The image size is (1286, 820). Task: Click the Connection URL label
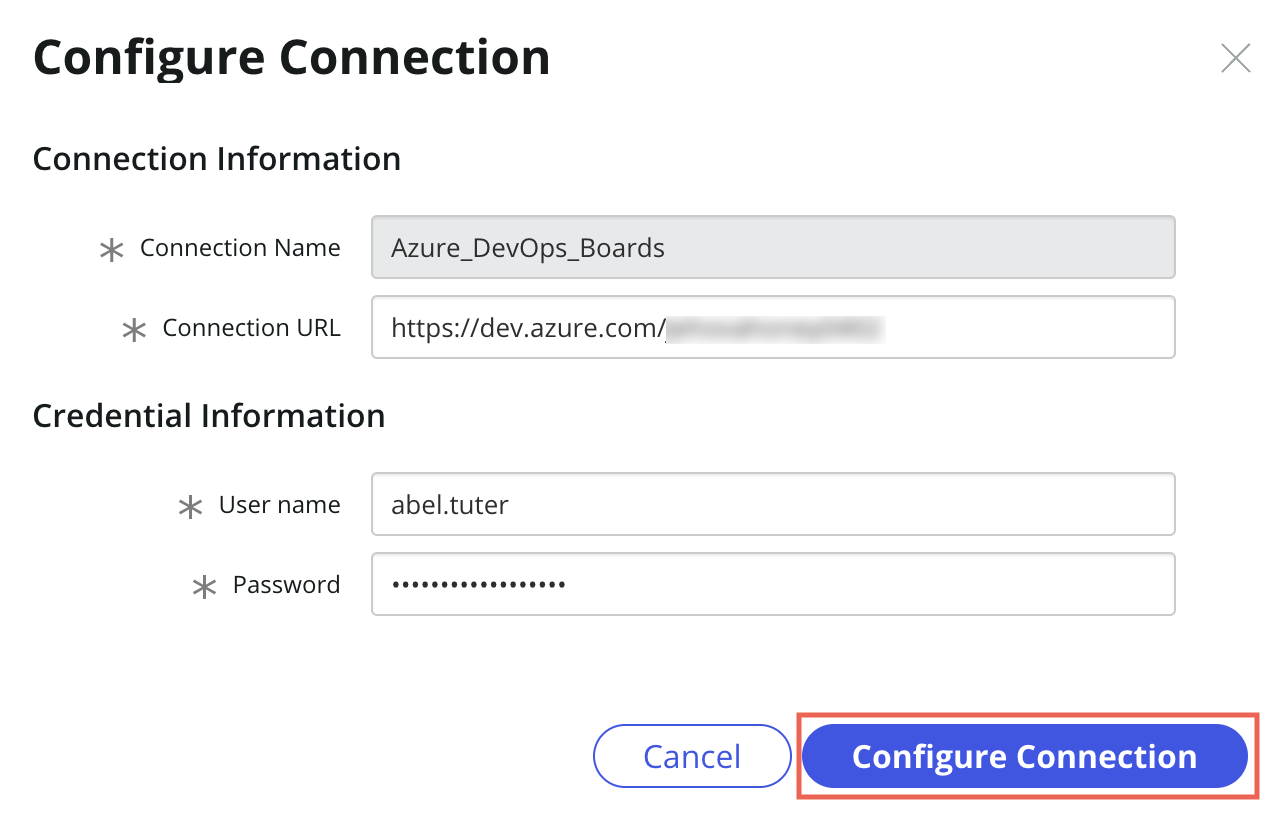[x=251, y=328]
